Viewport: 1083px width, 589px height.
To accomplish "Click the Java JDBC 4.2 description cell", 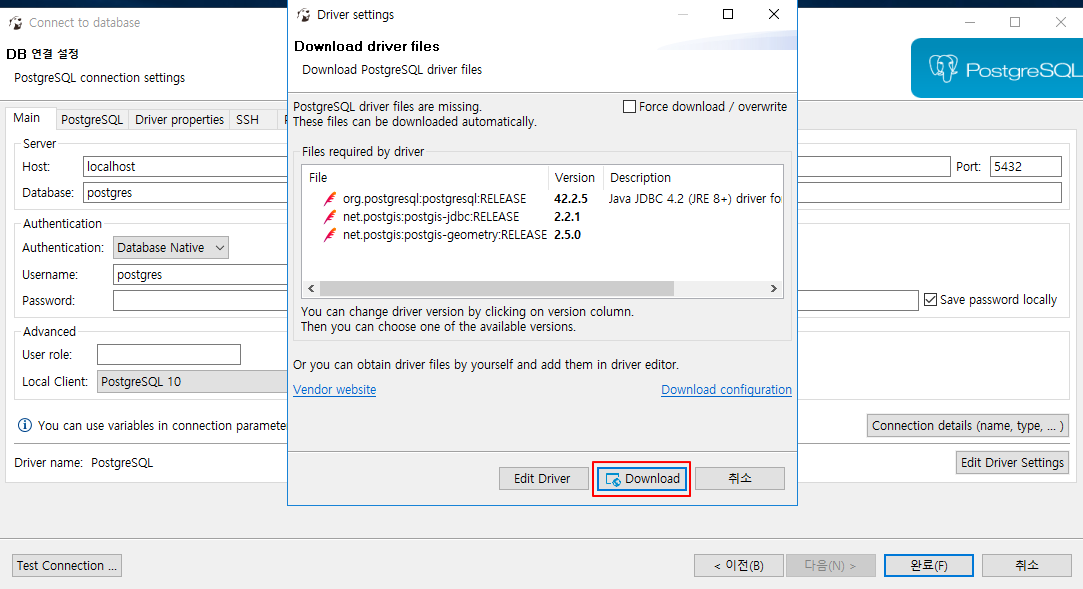I will click(x=695, y=199).
